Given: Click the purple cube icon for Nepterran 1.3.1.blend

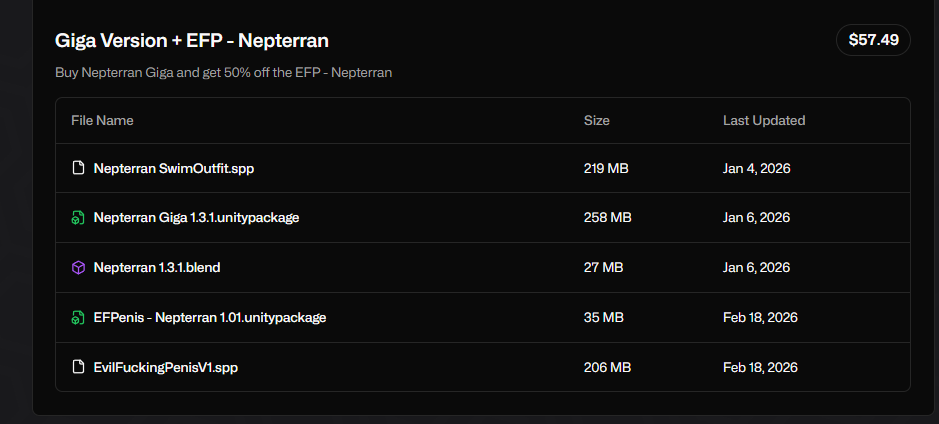Looking at the screenshot, I should pos(78,268).
